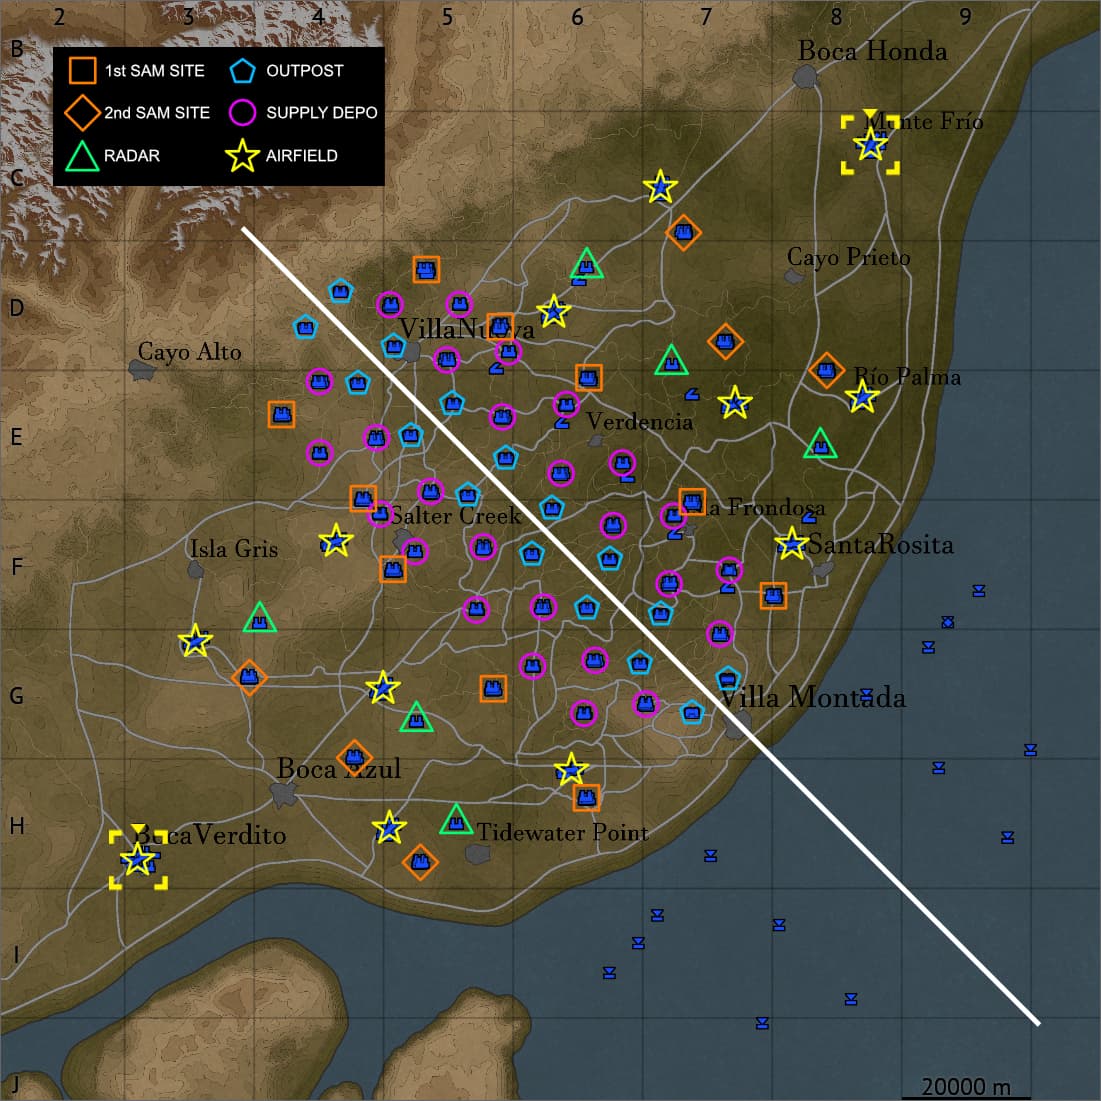Click the 20000 m scale bar
The width and height of the screenshot is (1101, 1101).
coord(965,1088)
